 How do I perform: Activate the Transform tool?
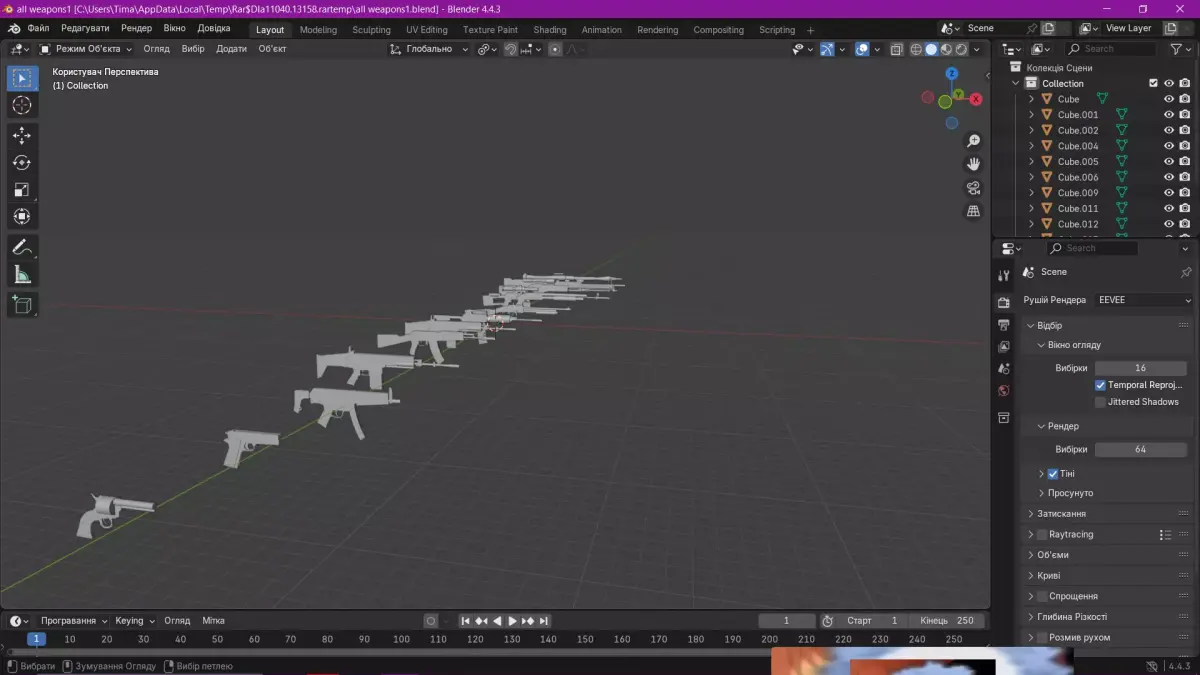tap(22, 217)
